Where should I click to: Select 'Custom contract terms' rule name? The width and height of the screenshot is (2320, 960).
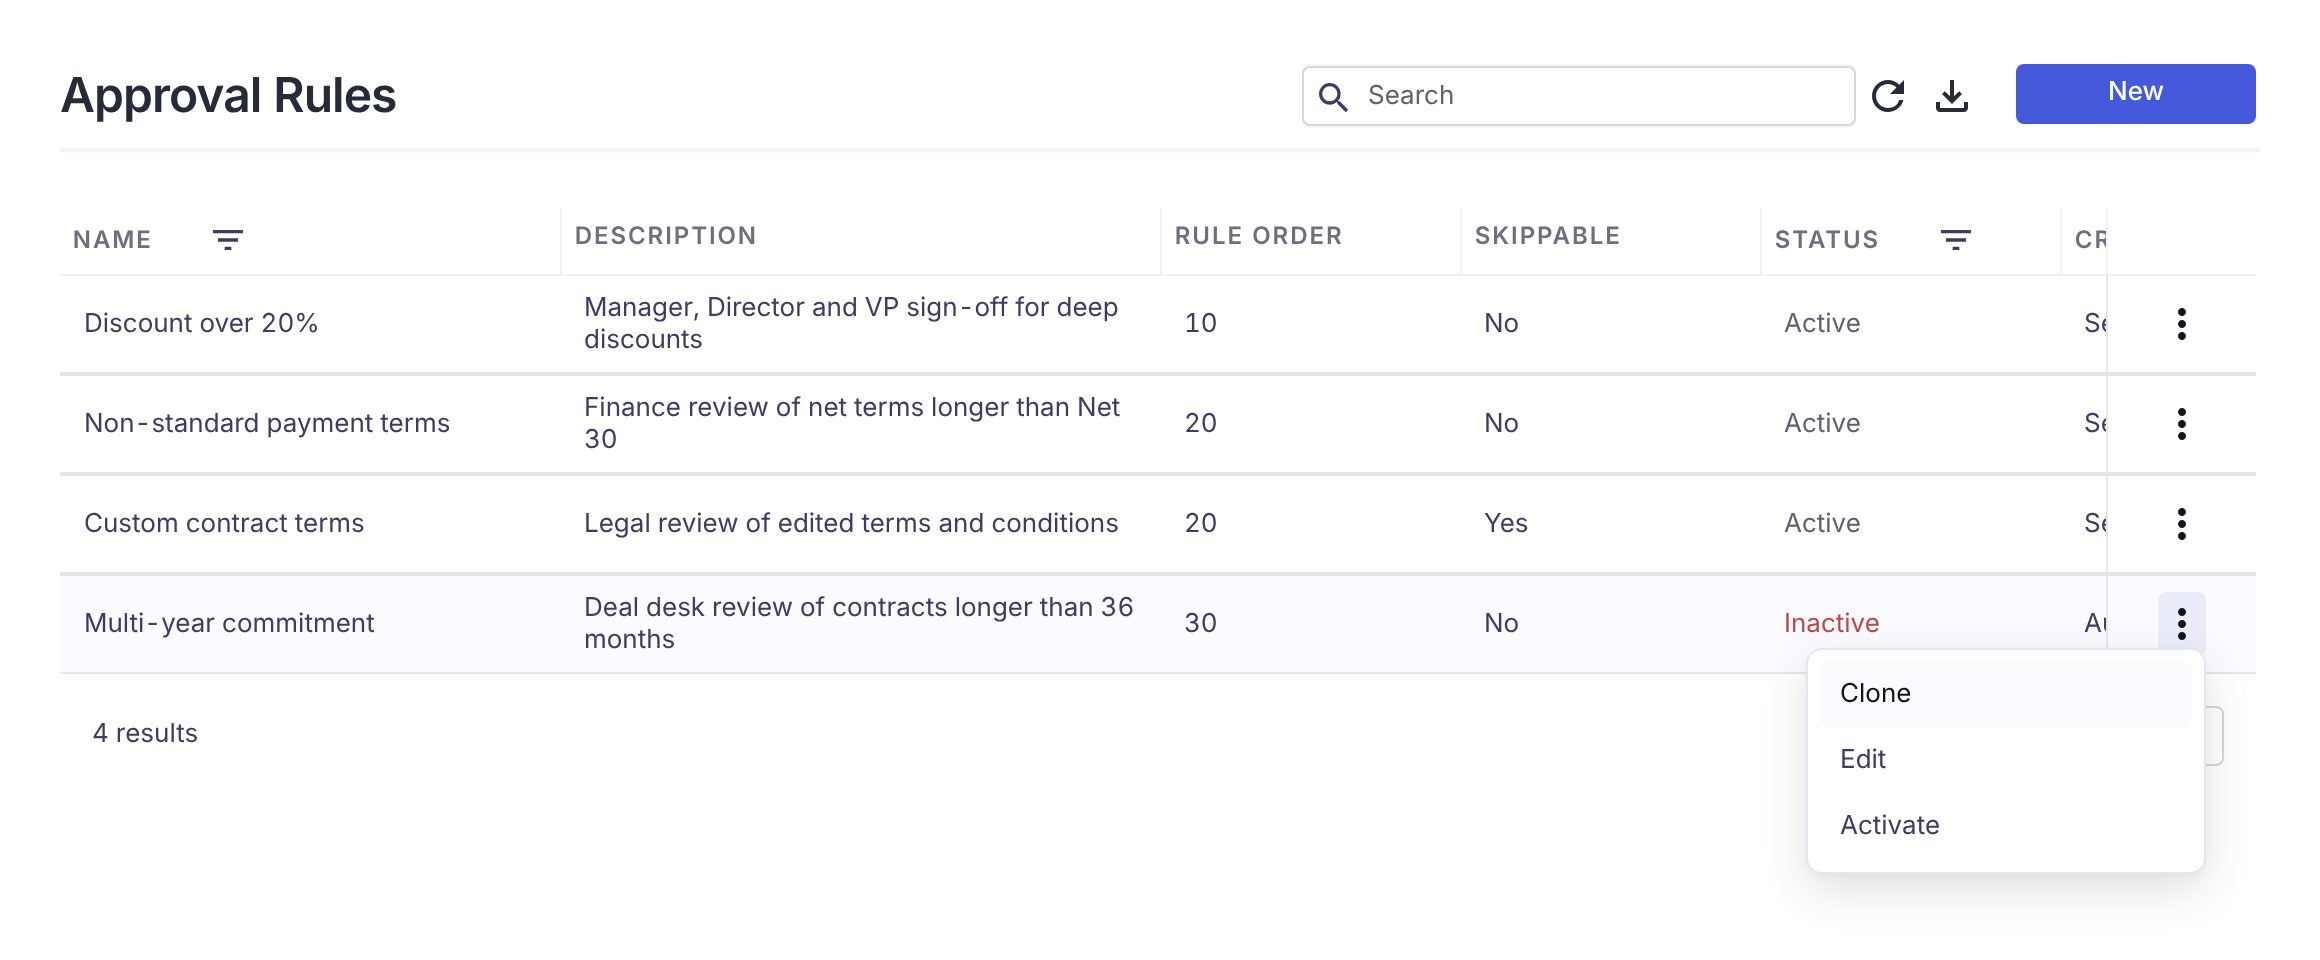[x=224, y=523]
